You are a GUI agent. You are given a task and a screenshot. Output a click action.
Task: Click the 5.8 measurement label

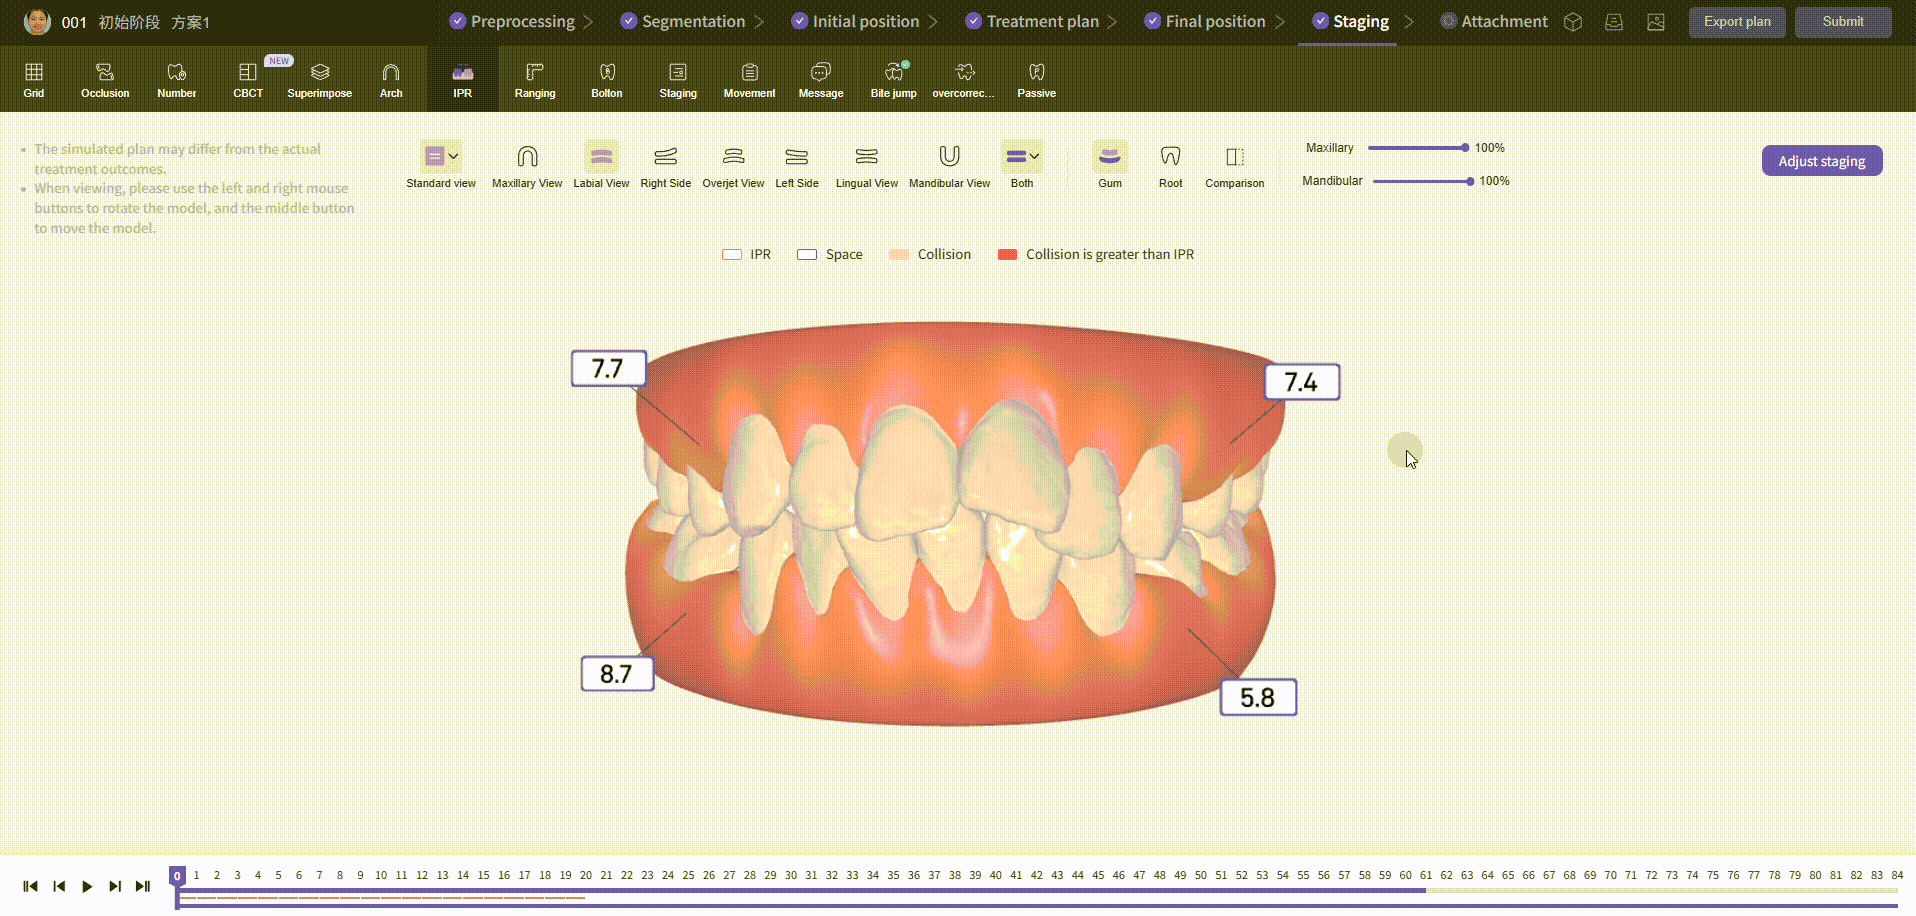pos(1258,697)
